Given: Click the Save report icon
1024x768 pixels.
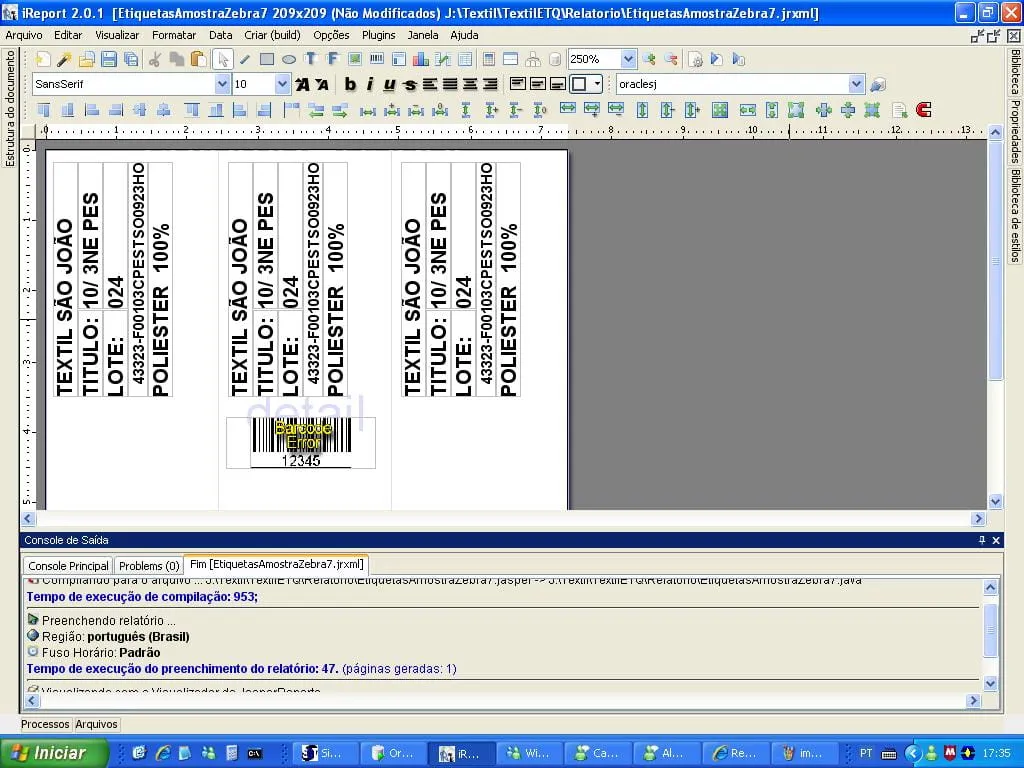Looking at the screenshot, I should [109, 59].
